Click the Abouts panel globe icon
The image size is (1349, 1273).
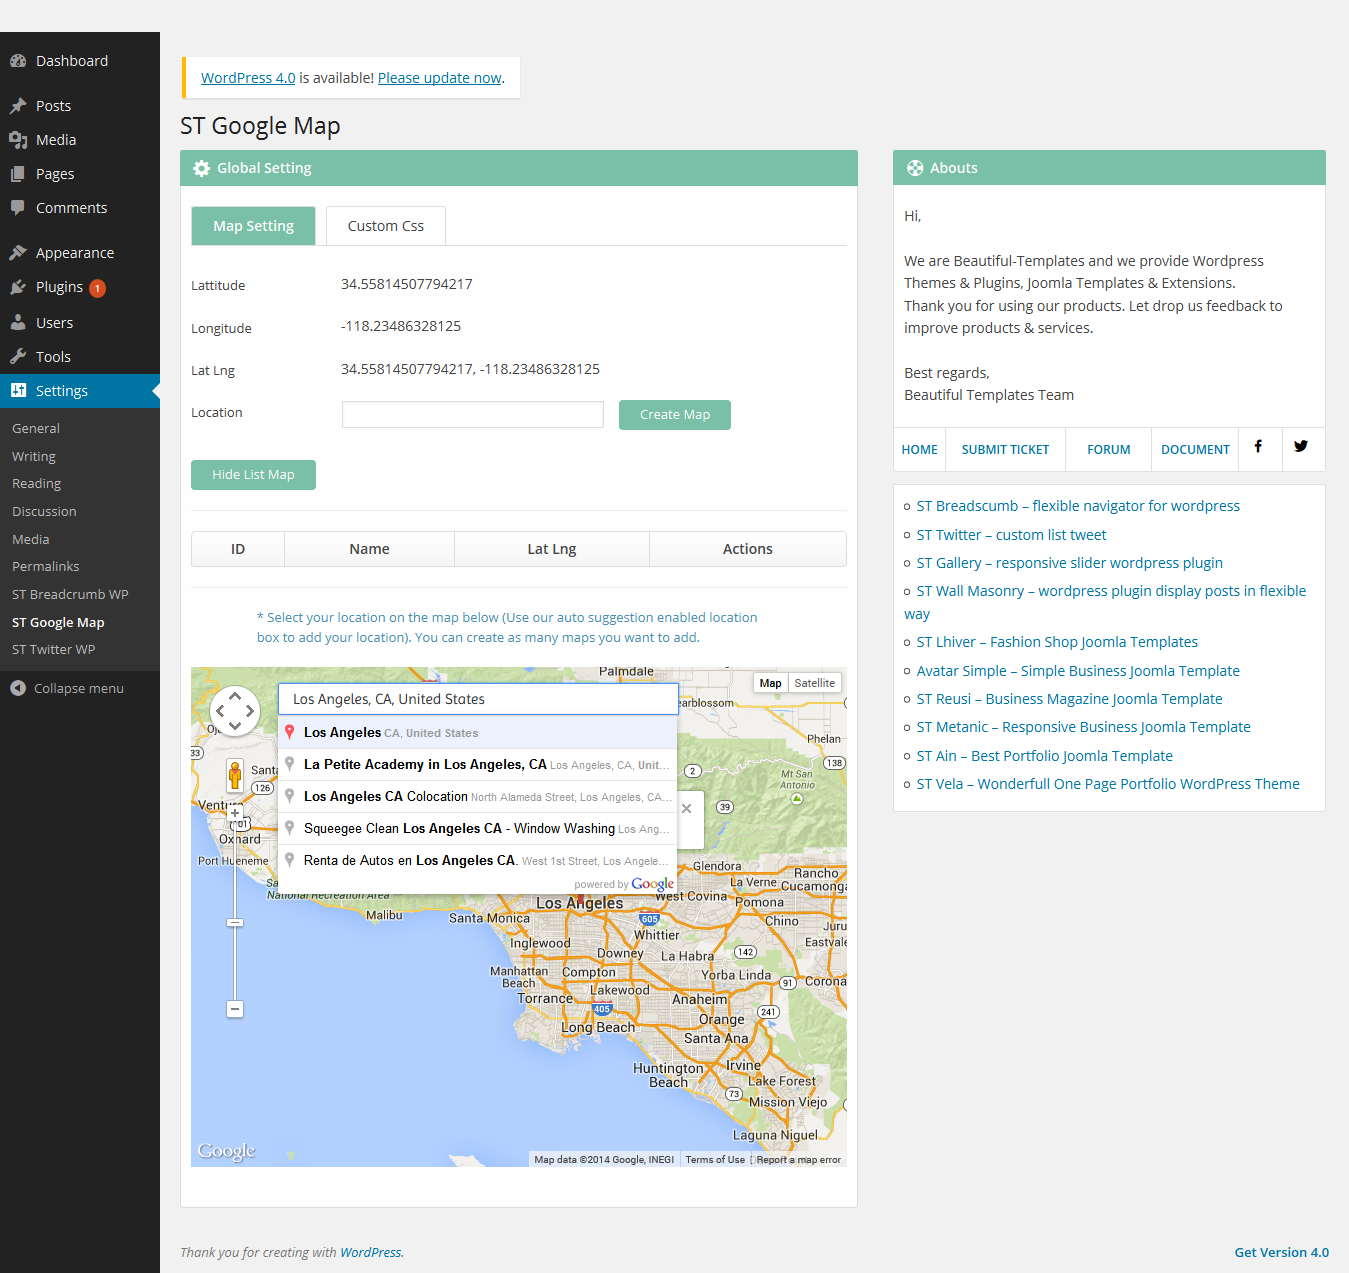[x=915, y=168]
